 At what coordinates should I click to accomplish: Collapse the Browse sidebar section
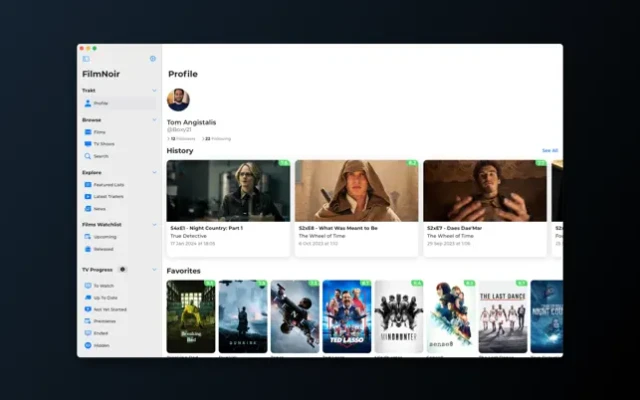(x=154, y=120)
